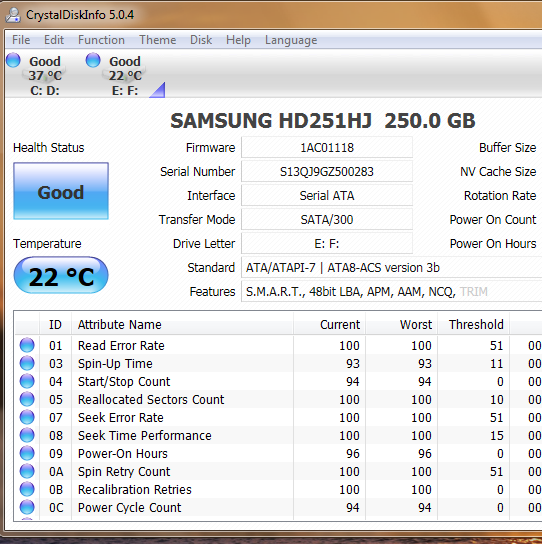542x544 pixels.
Task: Click the CrystalDiskInfo title bar app icon
Action: 13,15
